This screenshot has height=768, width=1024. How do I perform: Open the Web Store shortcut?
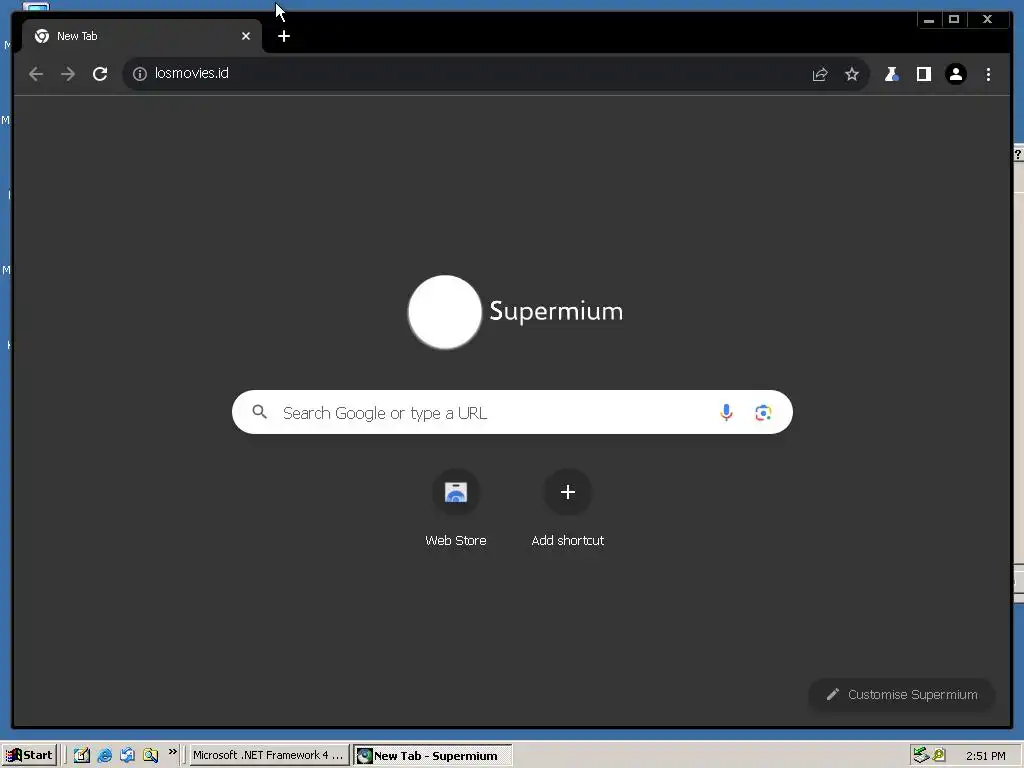(456, 509)
